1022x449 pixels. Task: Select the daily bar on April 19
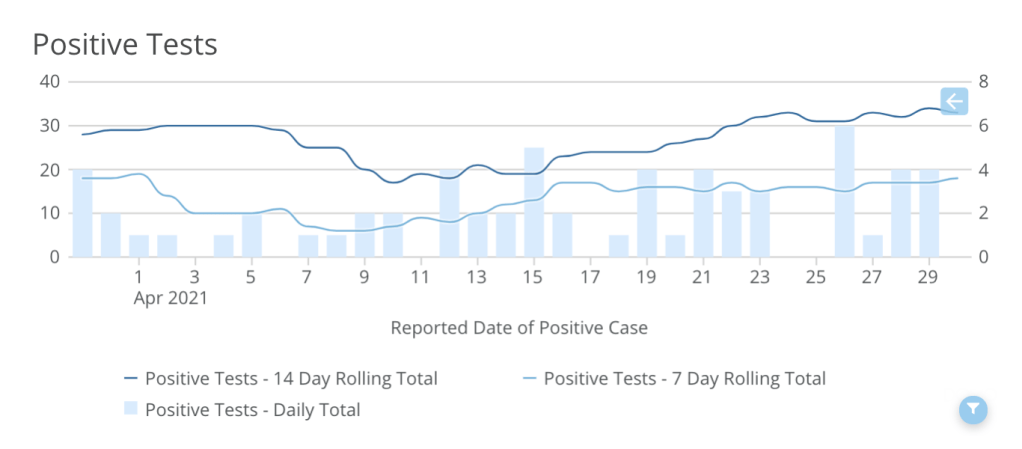647,214
